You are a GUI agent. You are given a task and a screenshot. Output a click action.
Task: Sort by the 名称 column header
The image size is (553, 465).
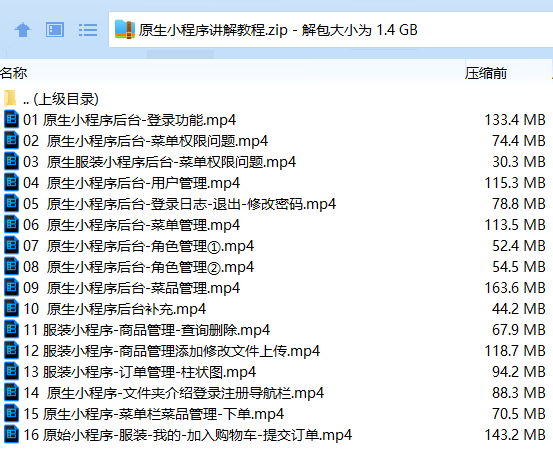13,73
